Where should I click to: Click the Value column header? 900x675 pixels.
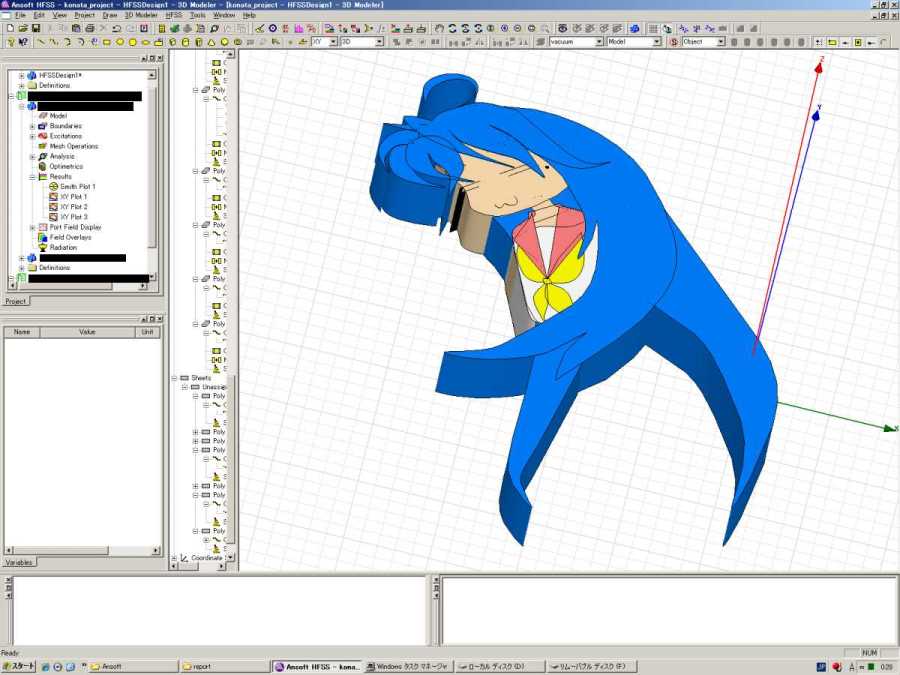coord(87,332)
